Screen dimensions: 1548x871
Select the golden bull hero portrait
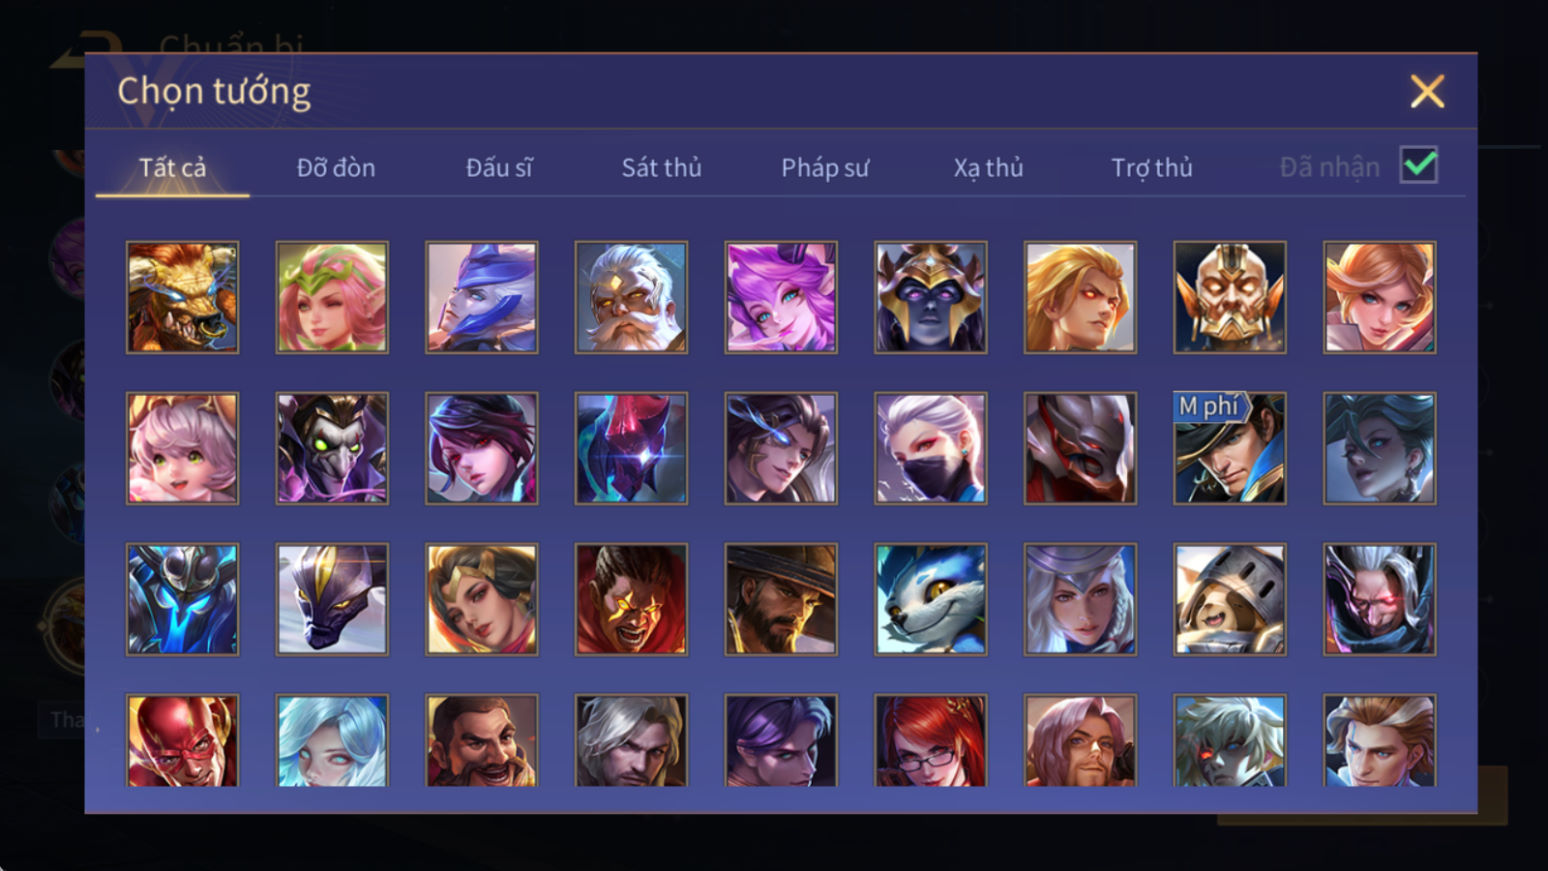pyautogui.click(x=182, y=297)
